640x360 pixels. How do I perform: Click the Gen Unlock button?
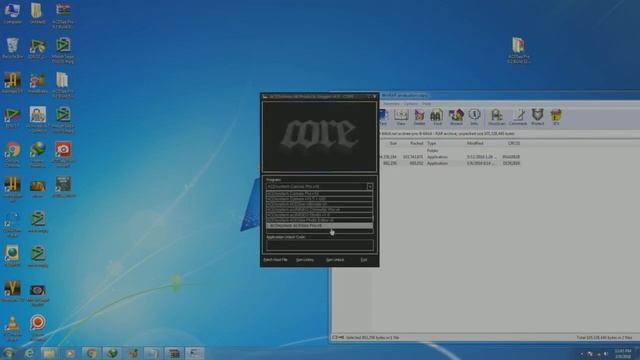pos(335,260)
